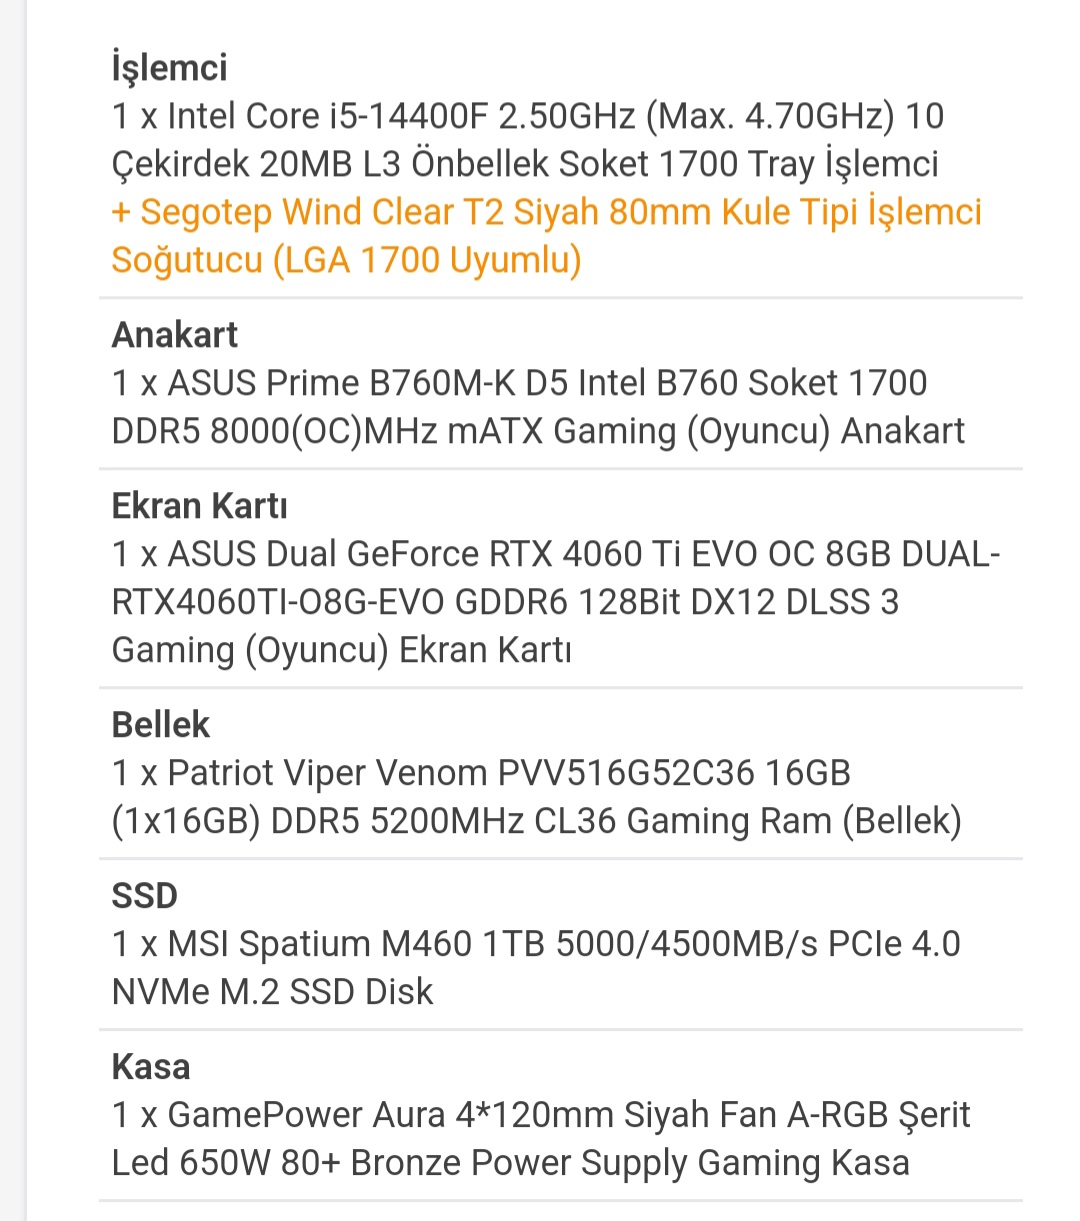Select the Bellek section heading
Viewport: 1080px width, 1221px height.
160,724
